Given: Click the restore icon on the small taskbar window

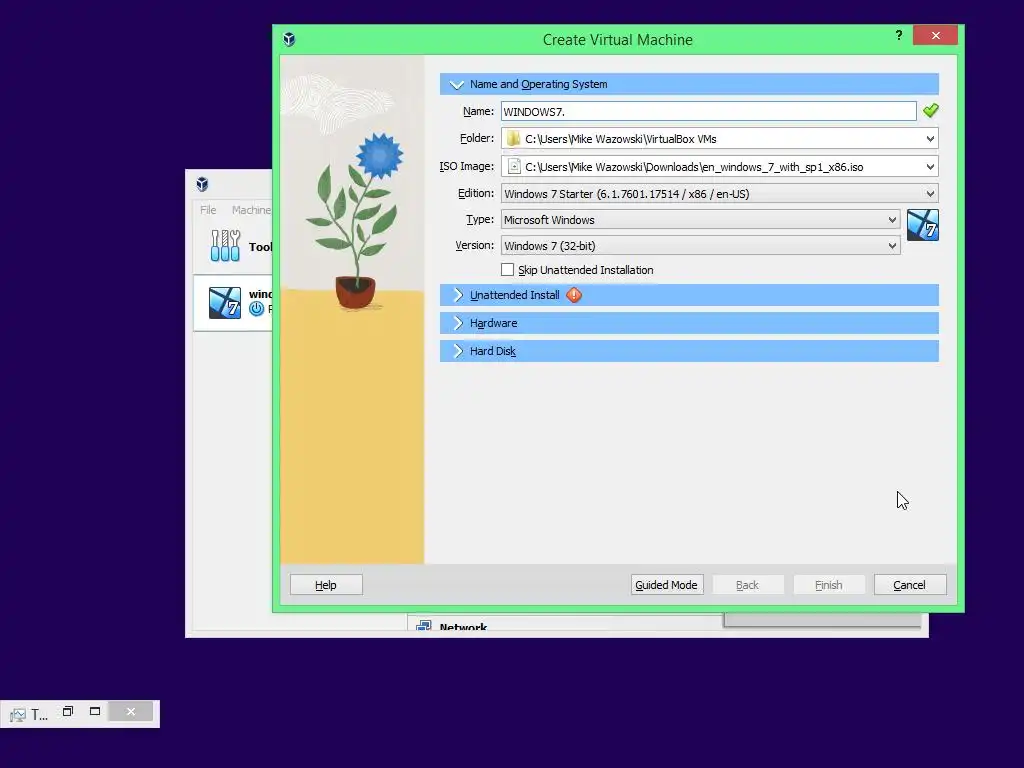Looking at the screenshot, I should pyautogui.click(x=68, y=711).
